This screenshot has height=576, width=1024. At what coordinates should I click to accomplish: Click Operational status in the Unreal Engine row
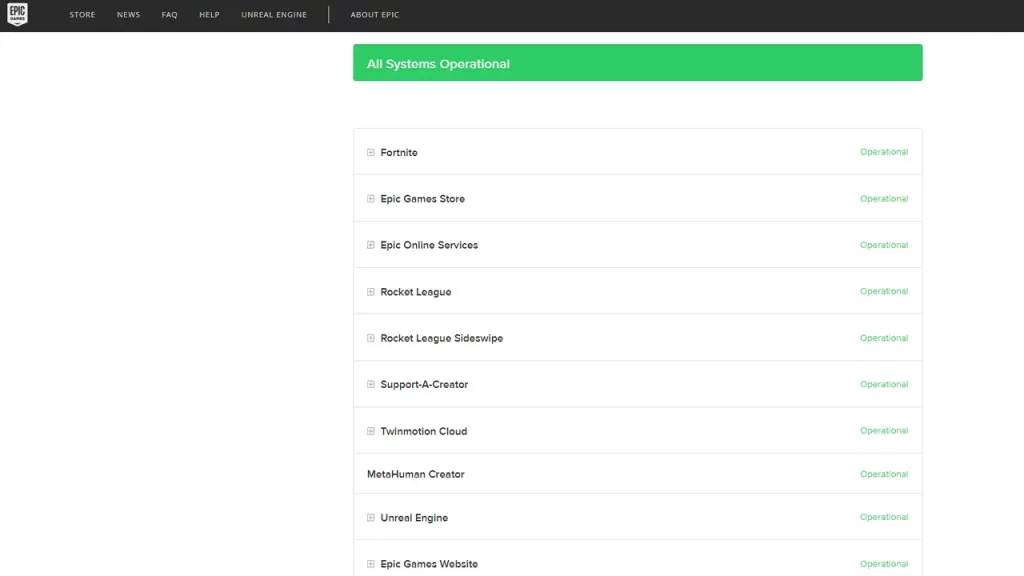coord(884,517)
